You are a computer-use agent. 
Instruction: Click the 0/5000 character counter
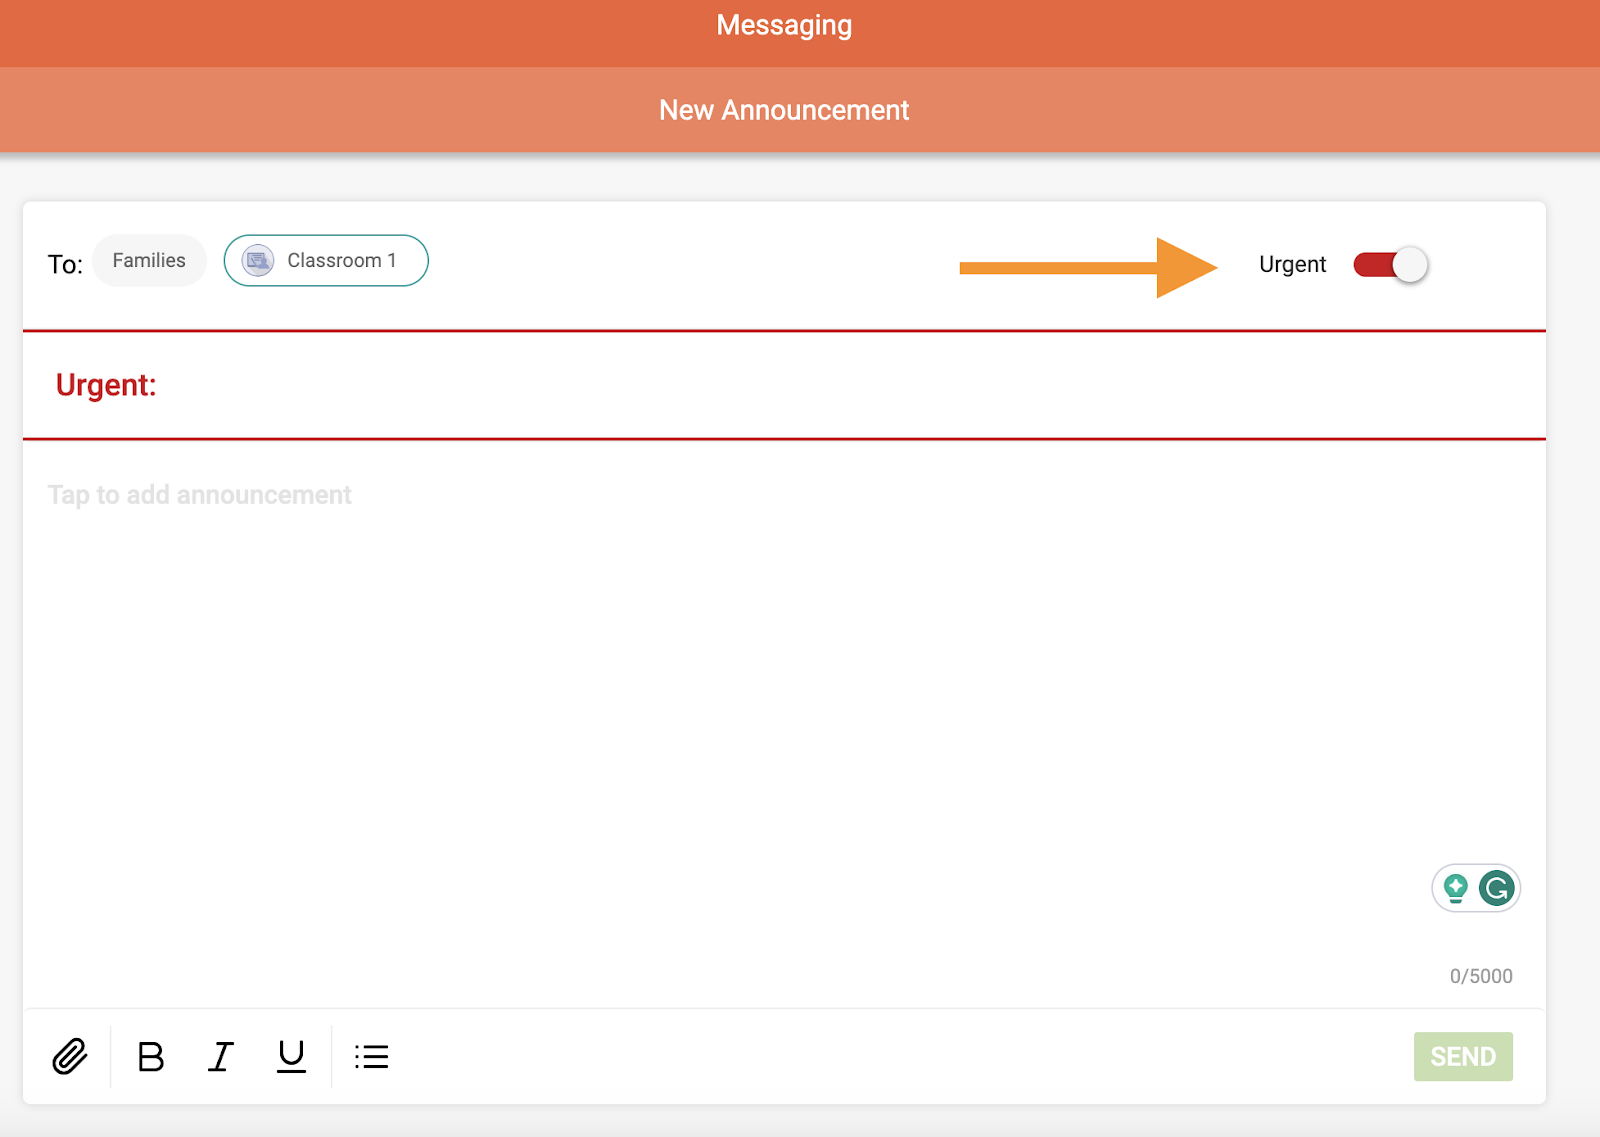(1481, 976)
